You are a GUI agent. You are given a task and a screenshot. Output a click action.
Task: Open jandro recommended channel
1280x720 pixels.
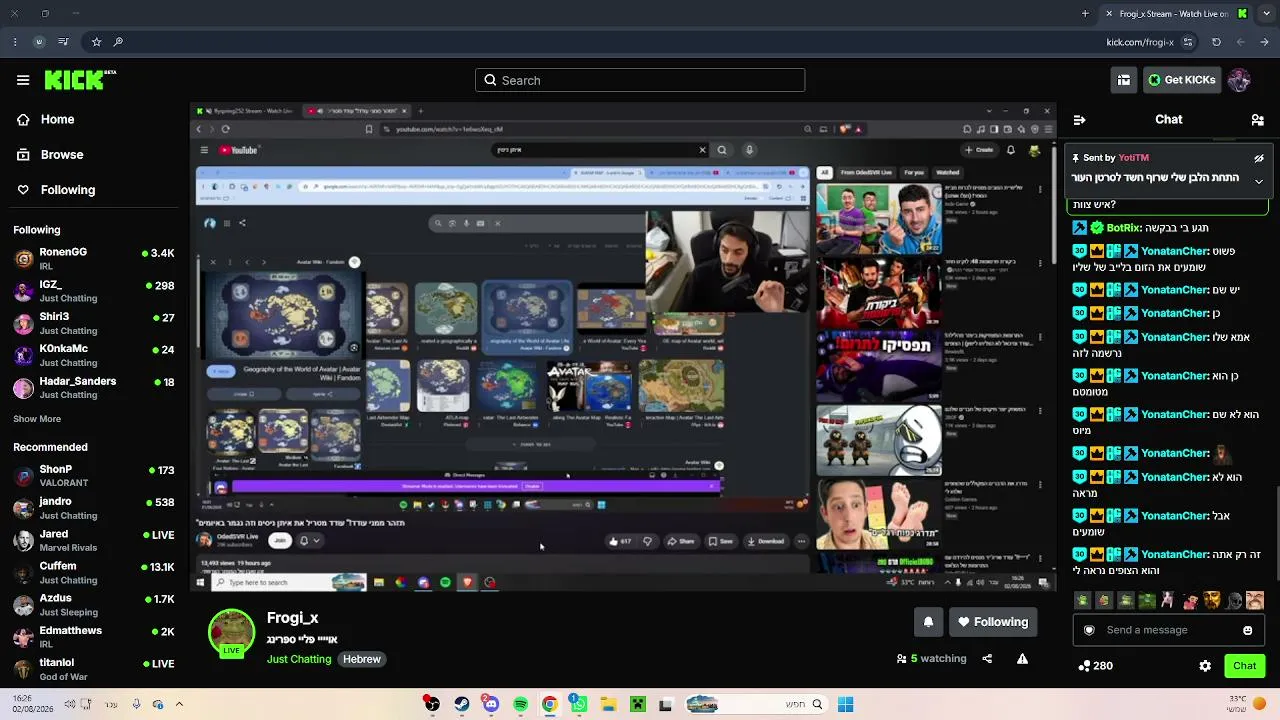click(95, 508)
